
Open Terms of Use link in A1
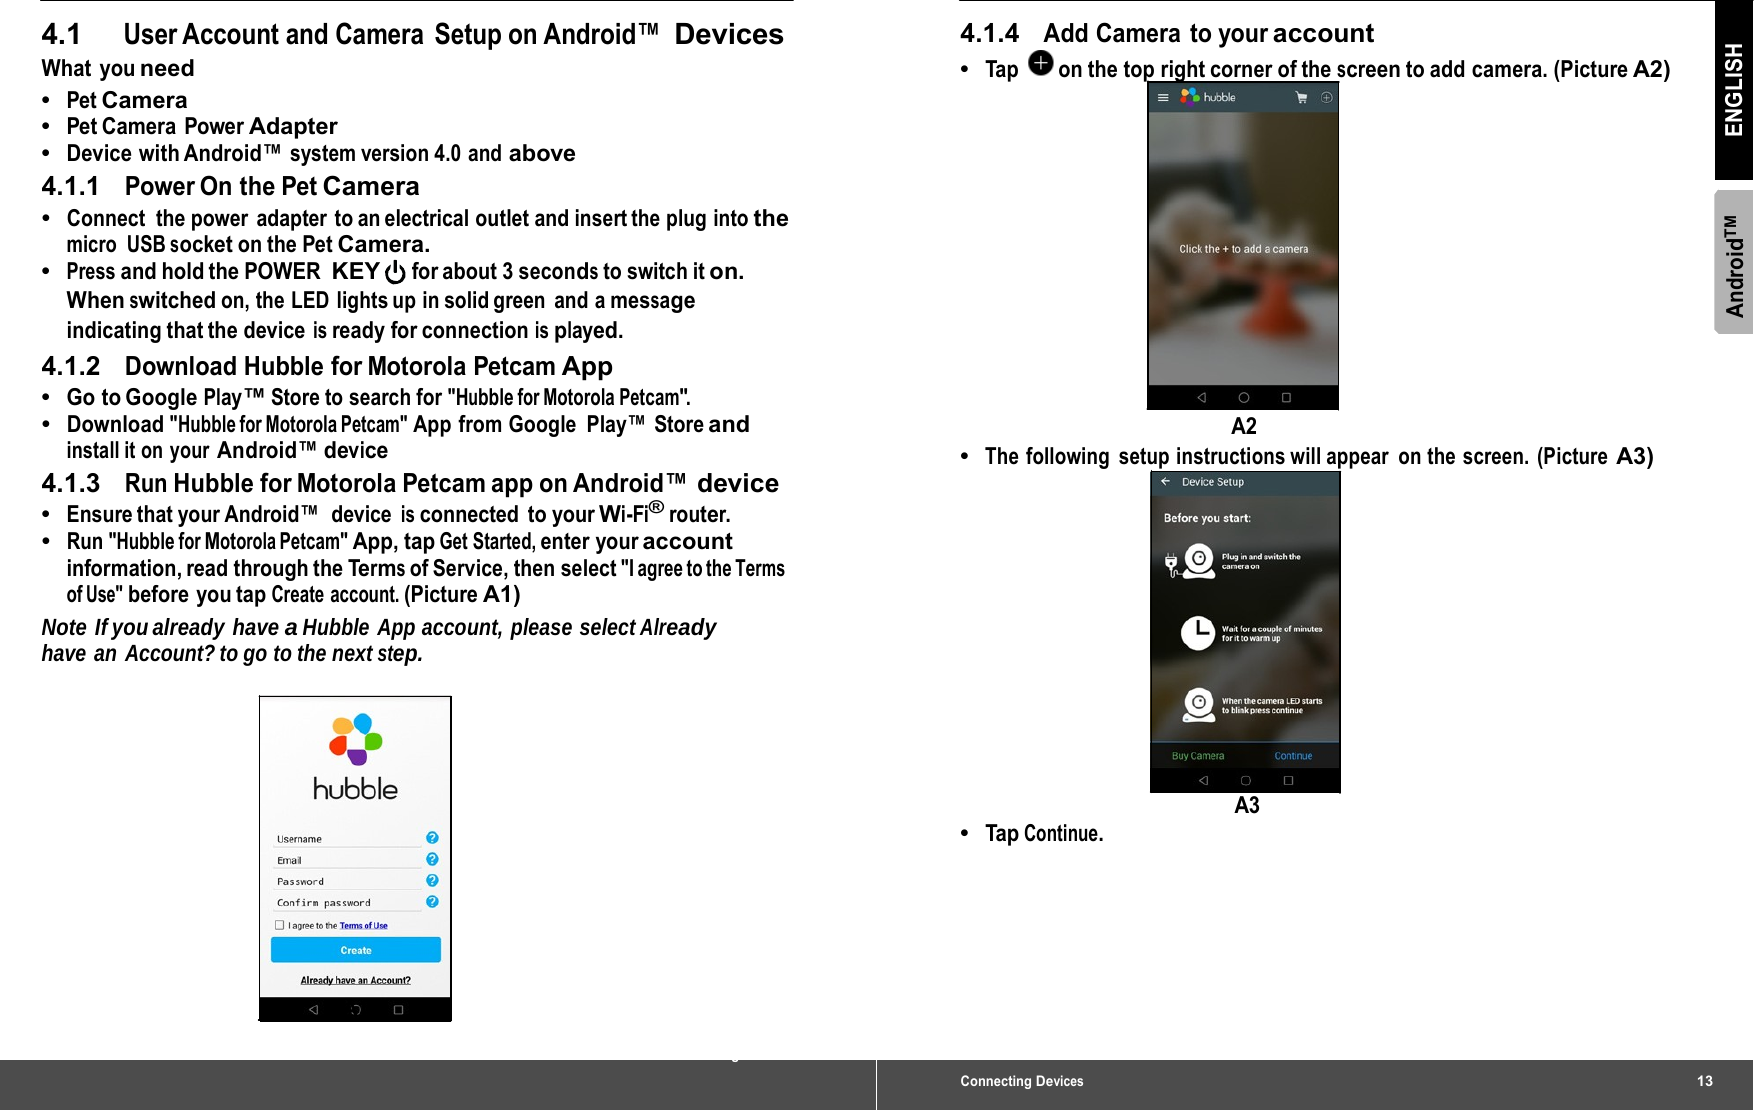tap(363, 925)
